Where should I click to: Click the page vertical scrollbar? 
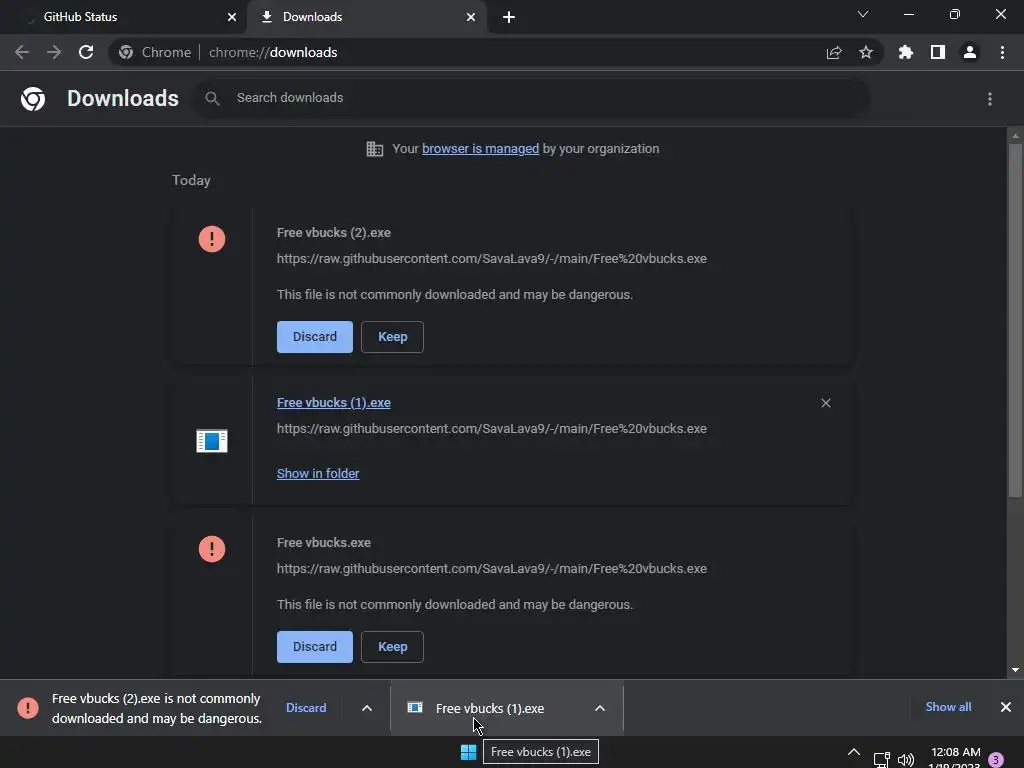click(1015, 320)
